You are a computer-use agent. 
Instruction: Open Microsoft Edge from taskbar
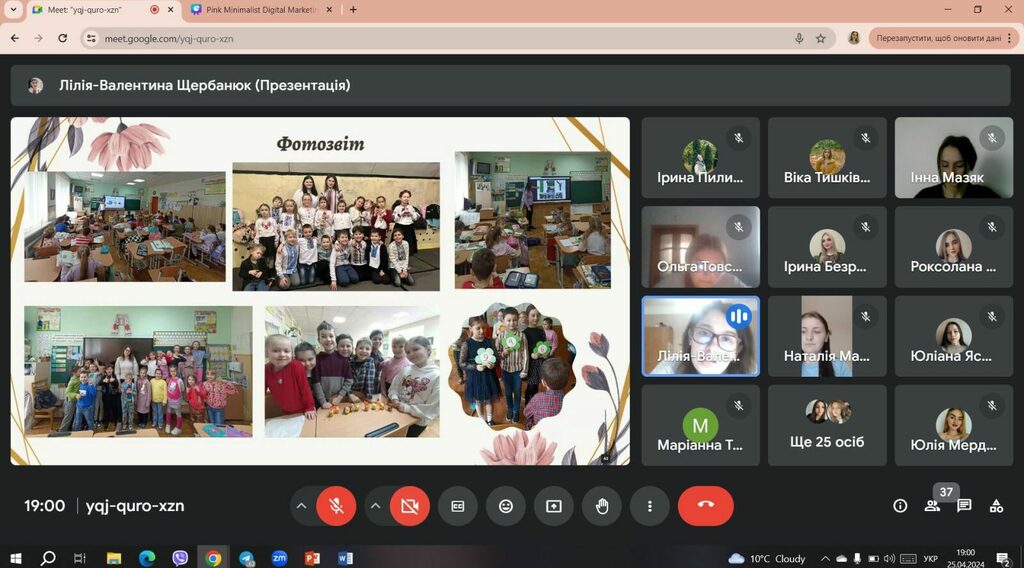pos(147,558)
